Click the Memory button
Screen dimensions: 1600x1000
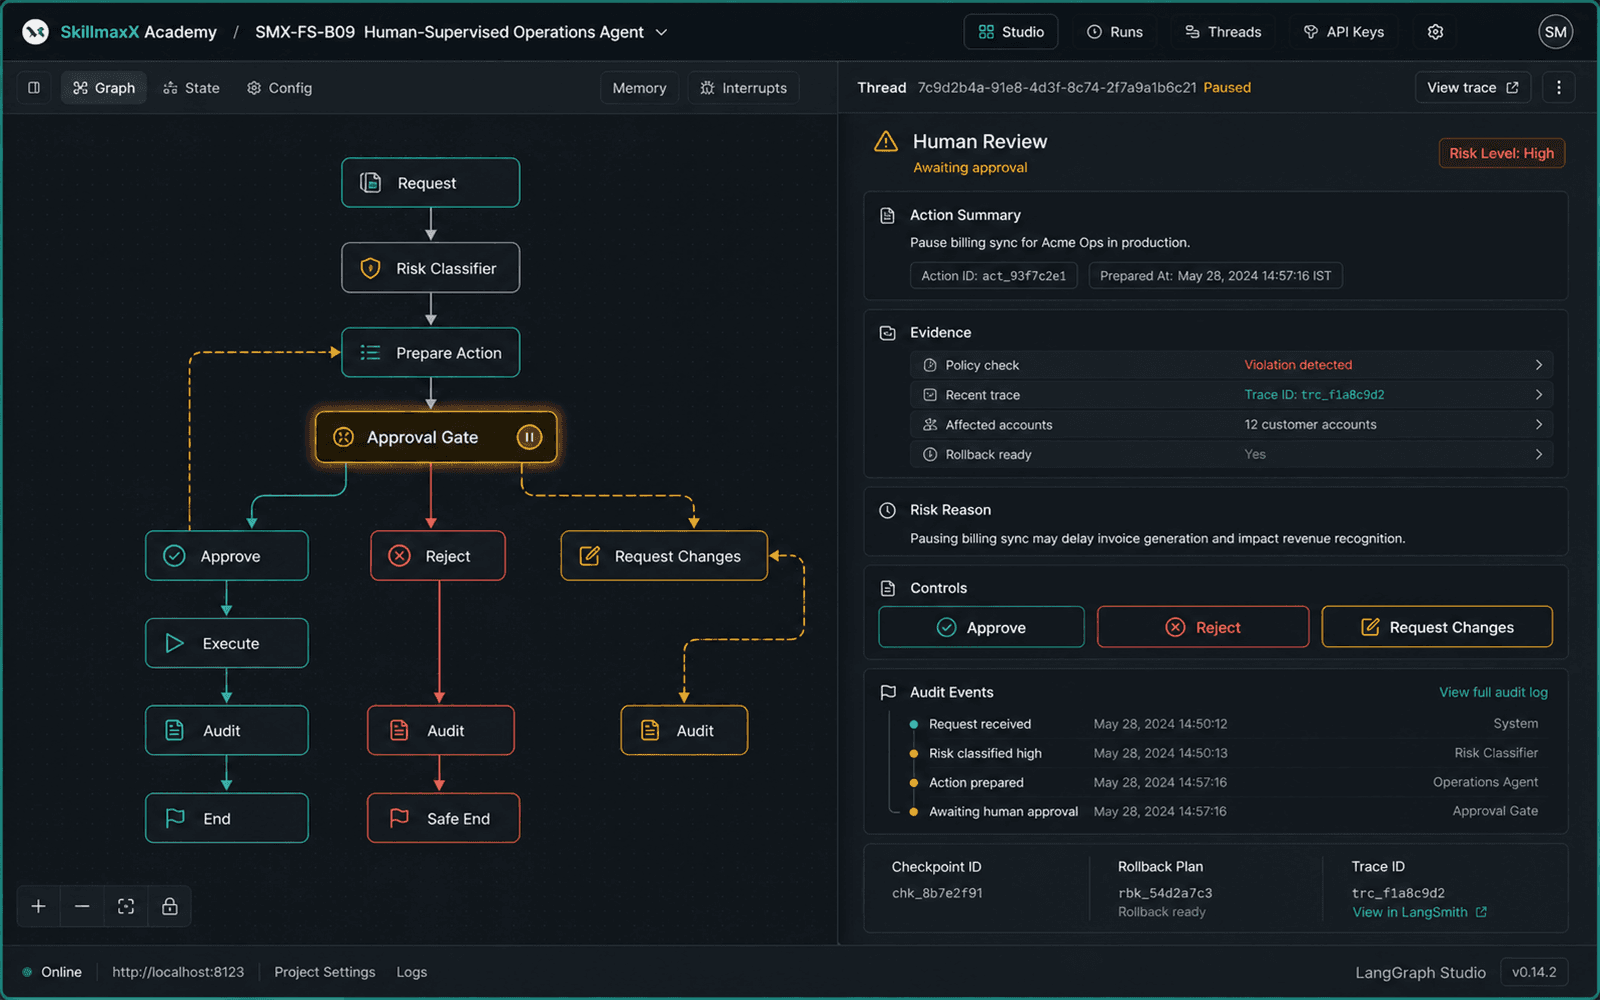[640, 88]
